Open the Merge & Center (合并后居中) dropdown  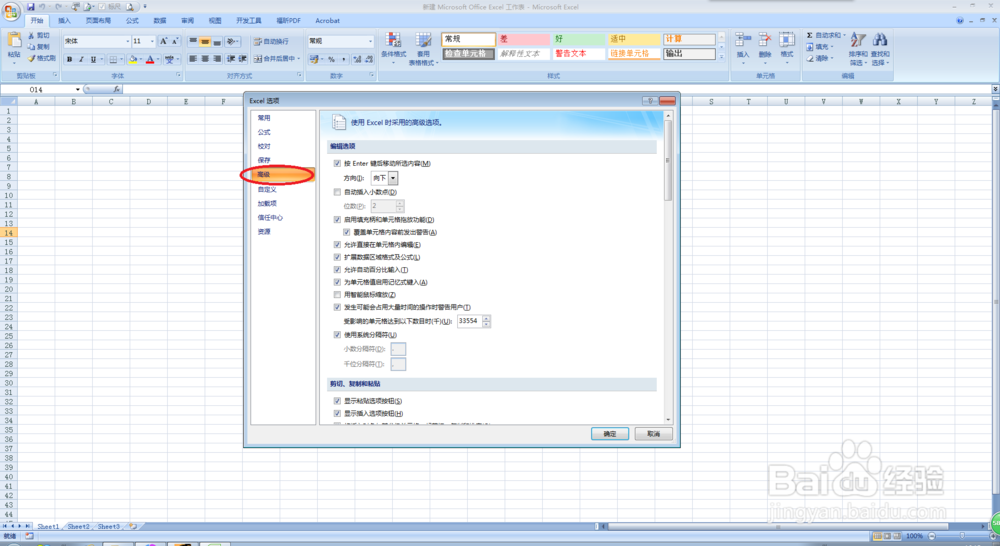pos(298,59)
